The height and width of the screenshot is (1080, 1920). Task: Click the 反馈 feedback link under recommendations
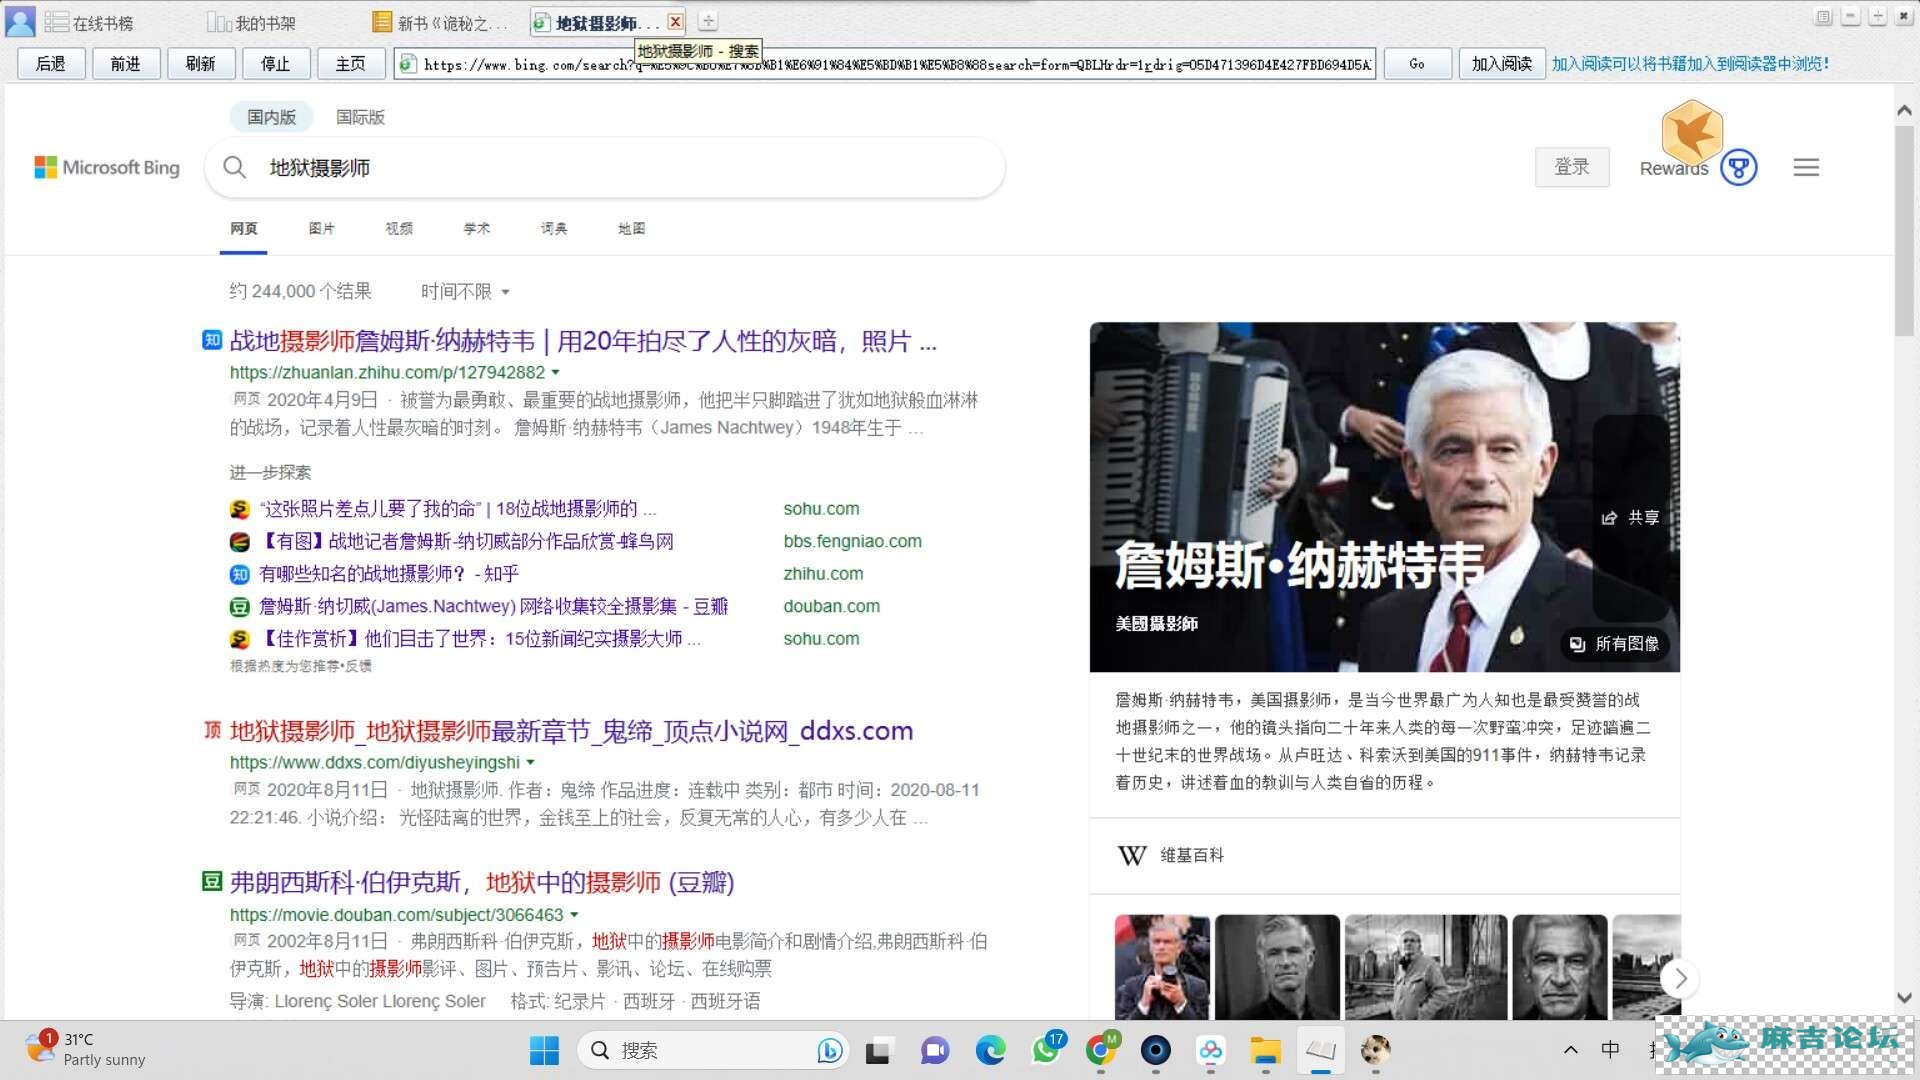359,666
